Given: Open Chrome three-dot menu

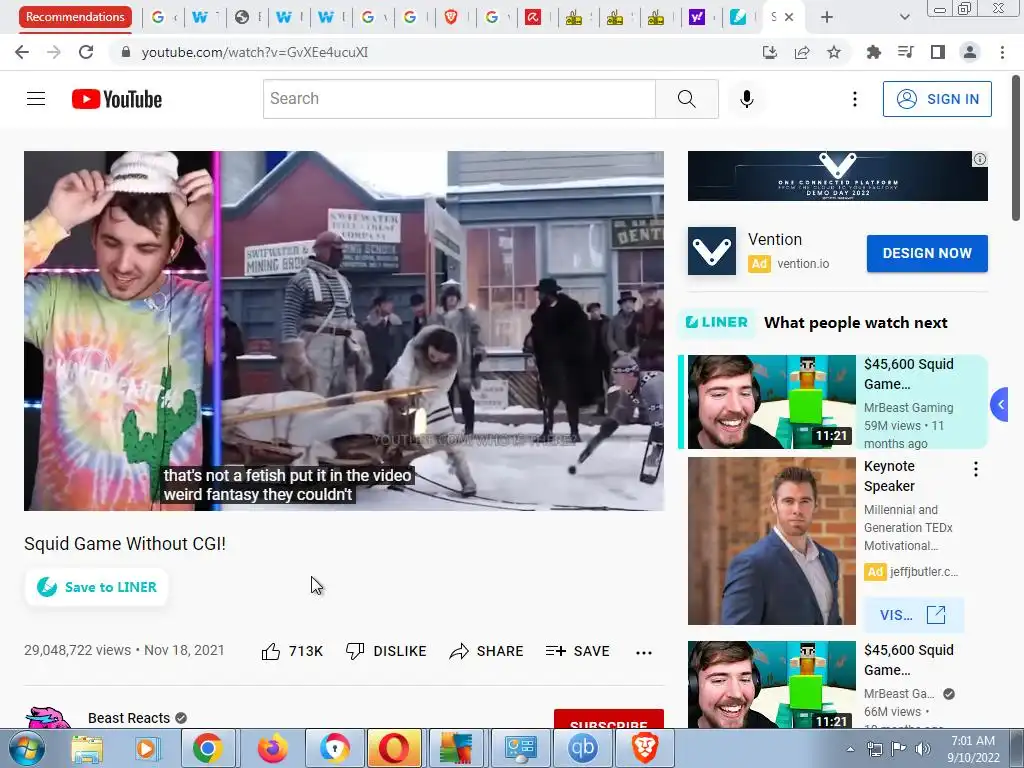Looking at the screenshot, I should tap(1002, 52).
